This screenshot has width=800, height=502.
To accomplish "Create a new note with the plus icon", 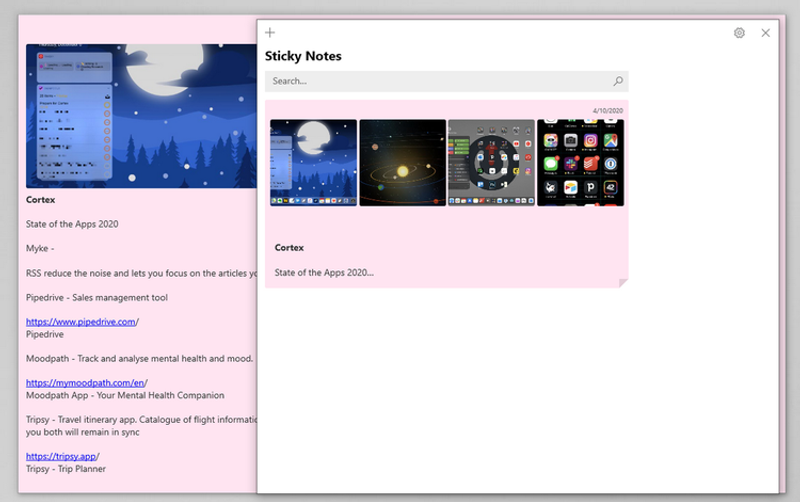I will coord(270,33).
